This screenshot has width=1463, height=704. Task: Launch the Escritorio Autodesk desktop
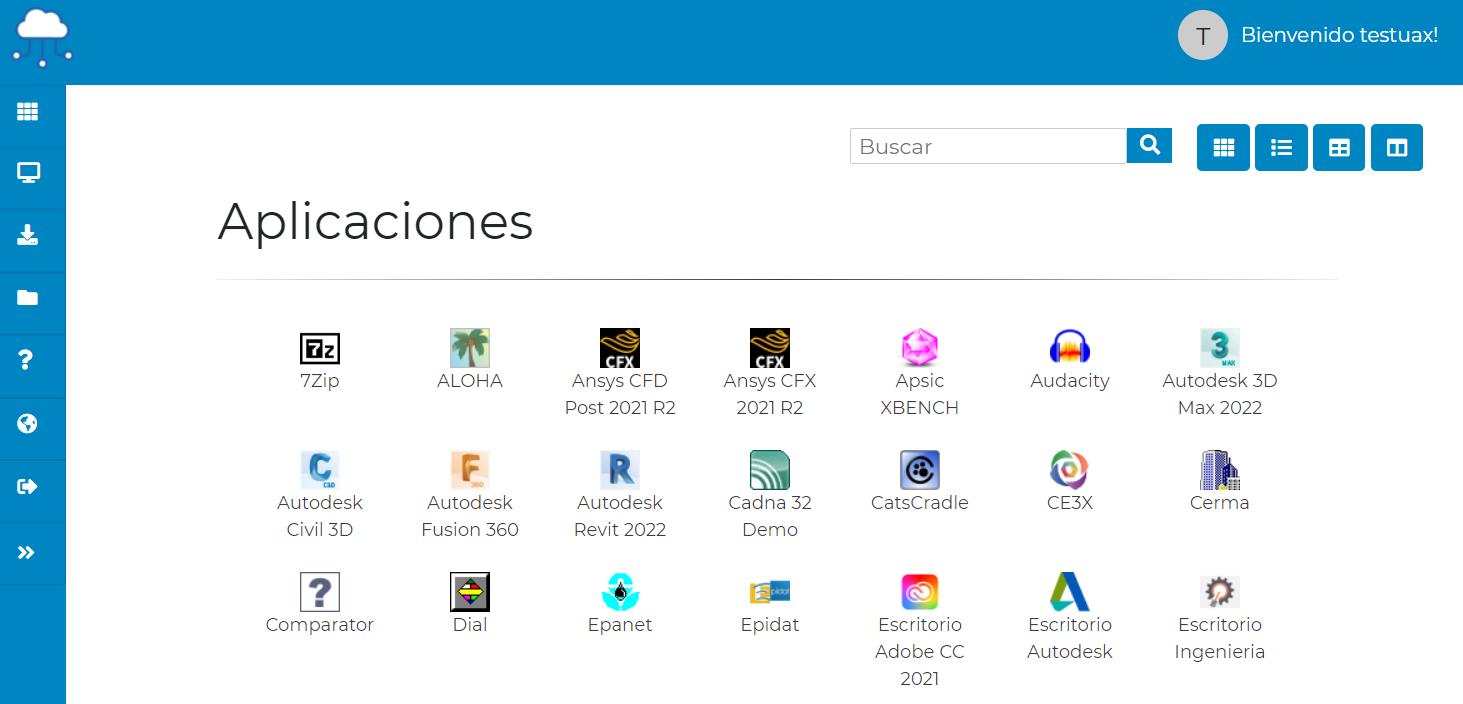[1070, 618]
